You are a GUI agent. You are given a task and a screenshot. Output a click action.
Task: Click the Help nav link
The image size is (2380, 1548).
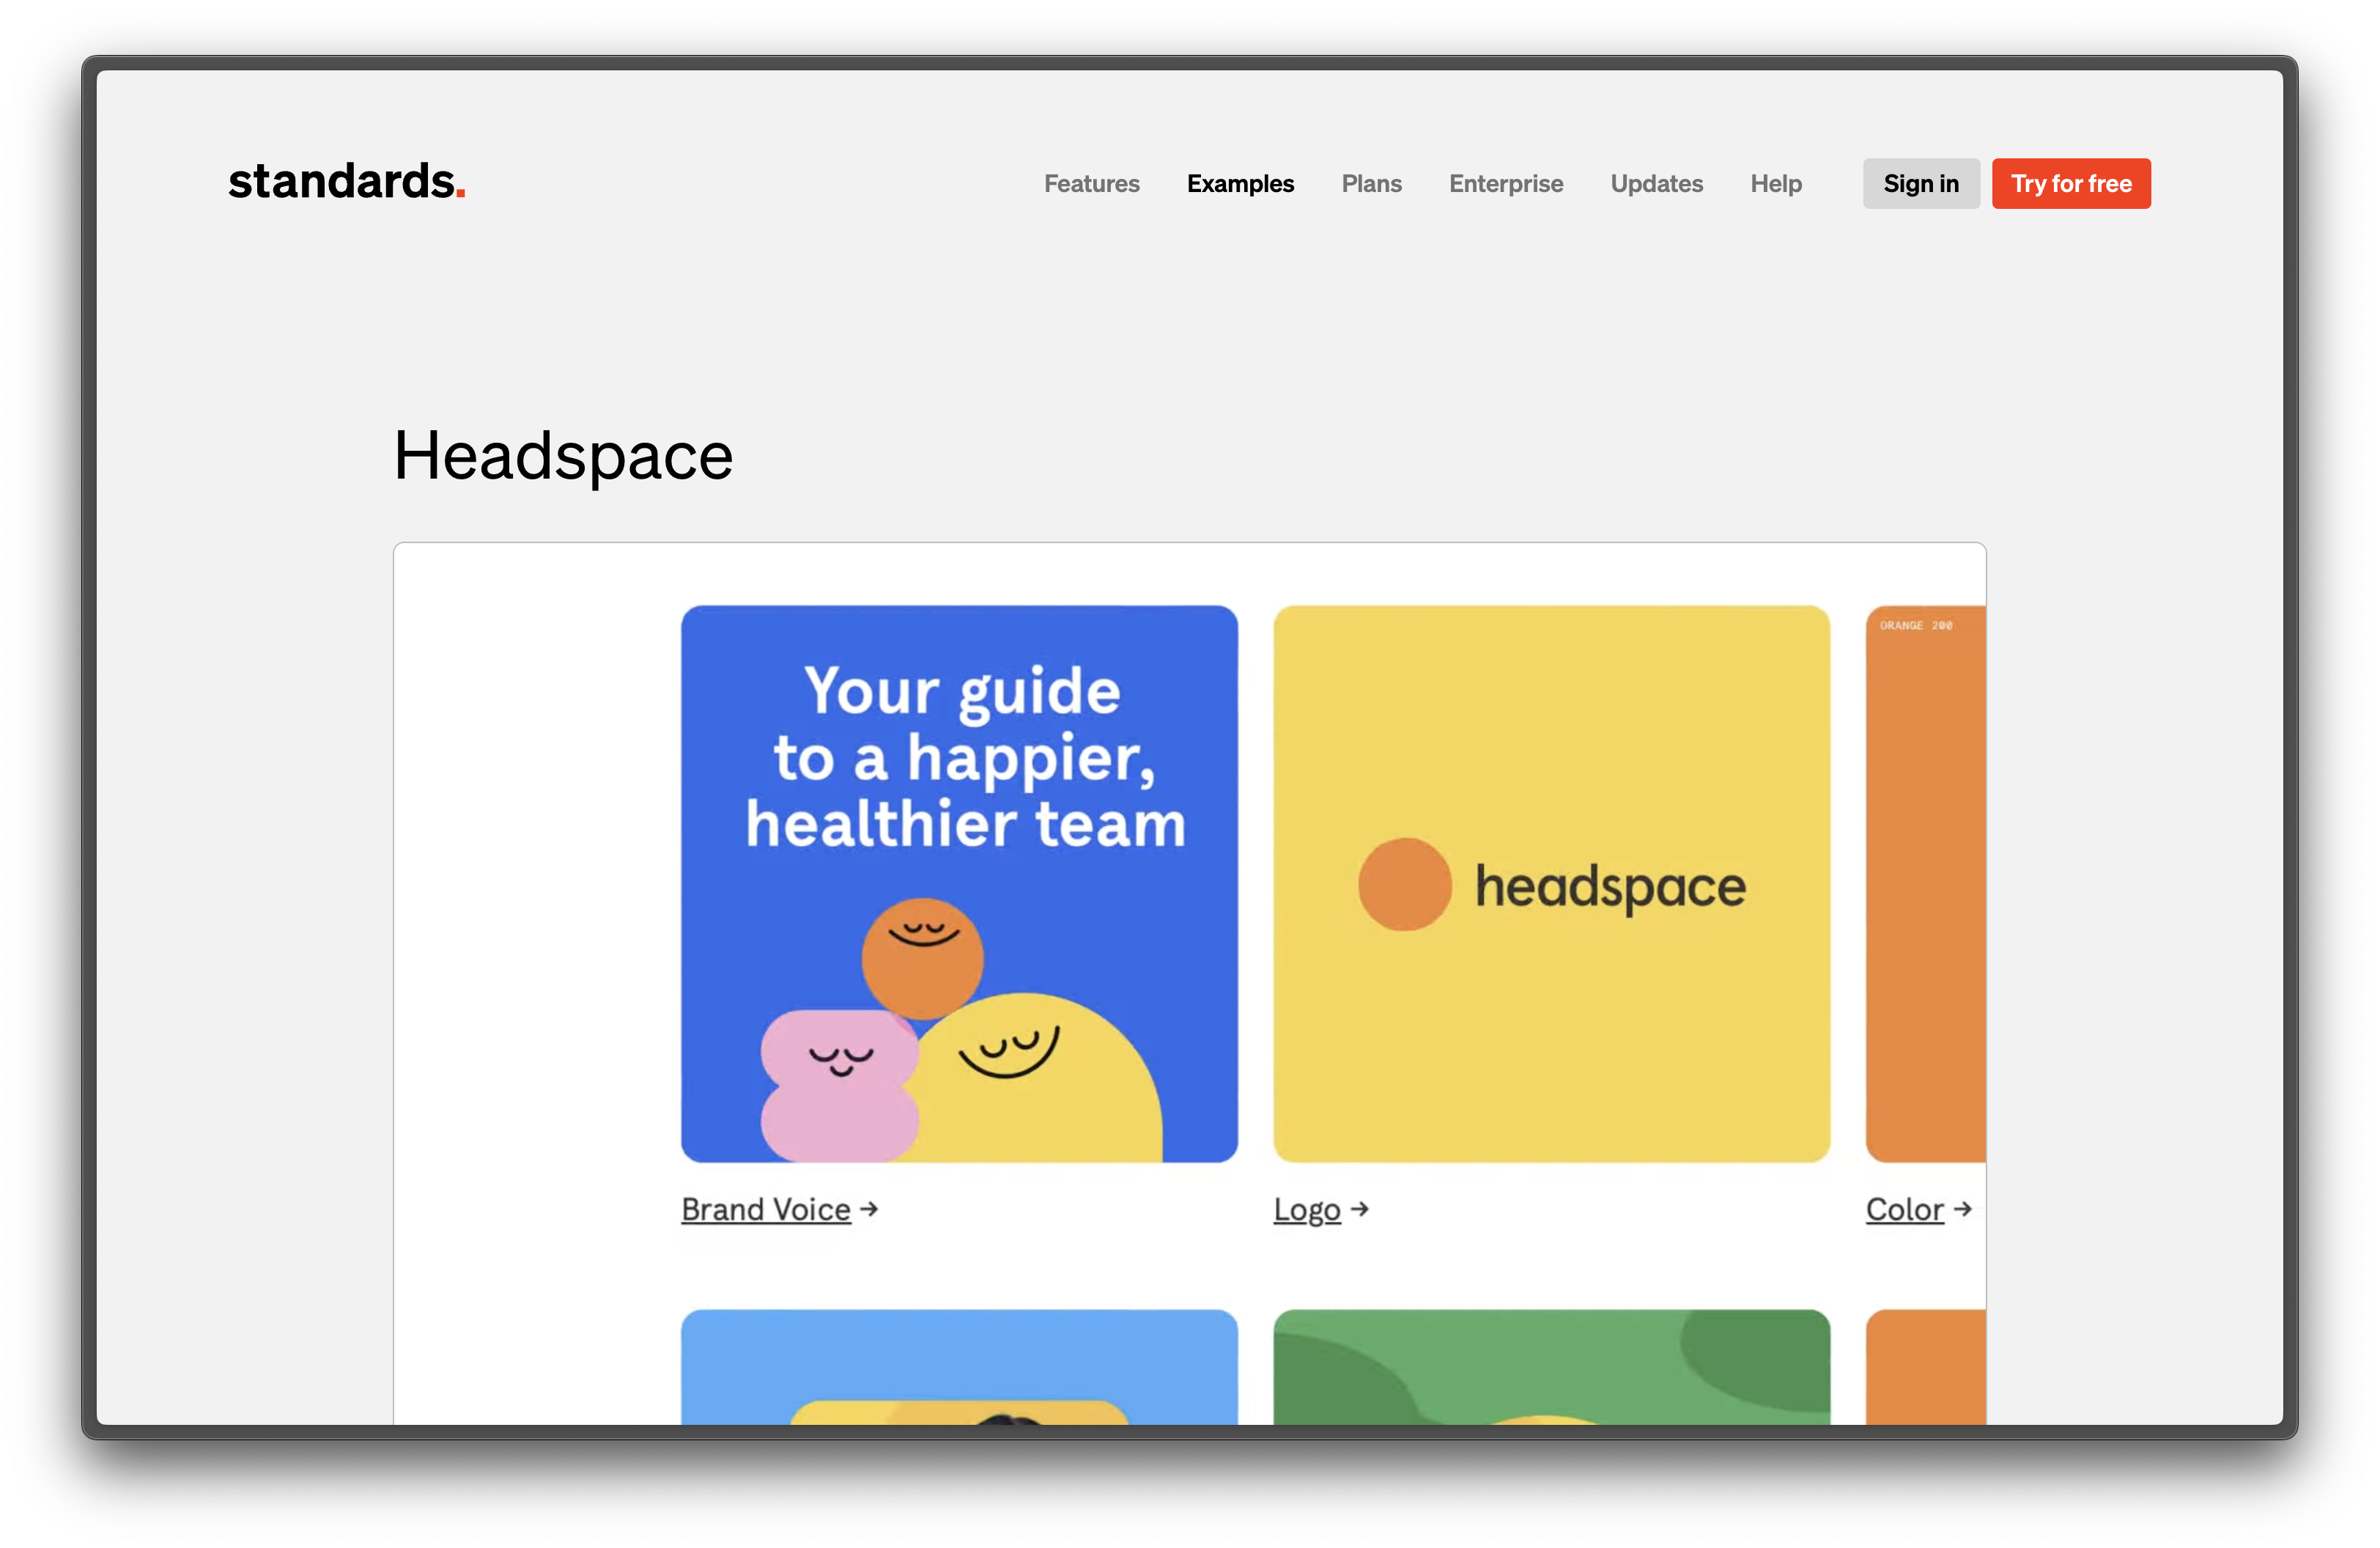[x=1775, y=184]
